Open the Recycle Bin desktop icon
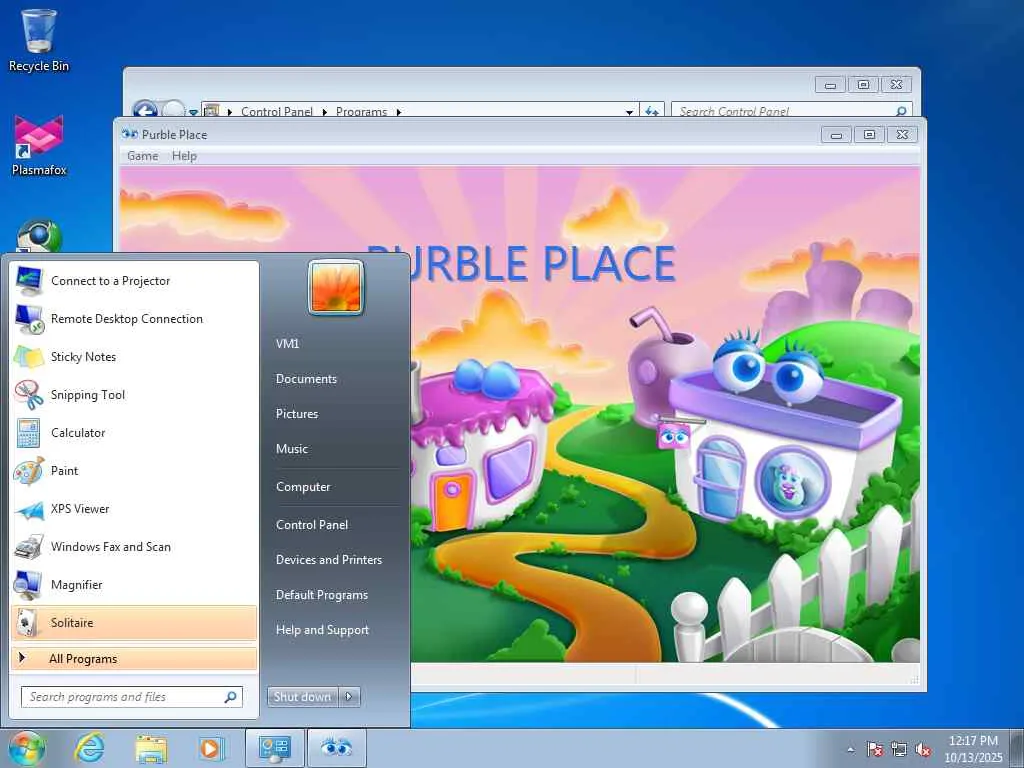Viewport: 1024px width, 768px height. 39,40
